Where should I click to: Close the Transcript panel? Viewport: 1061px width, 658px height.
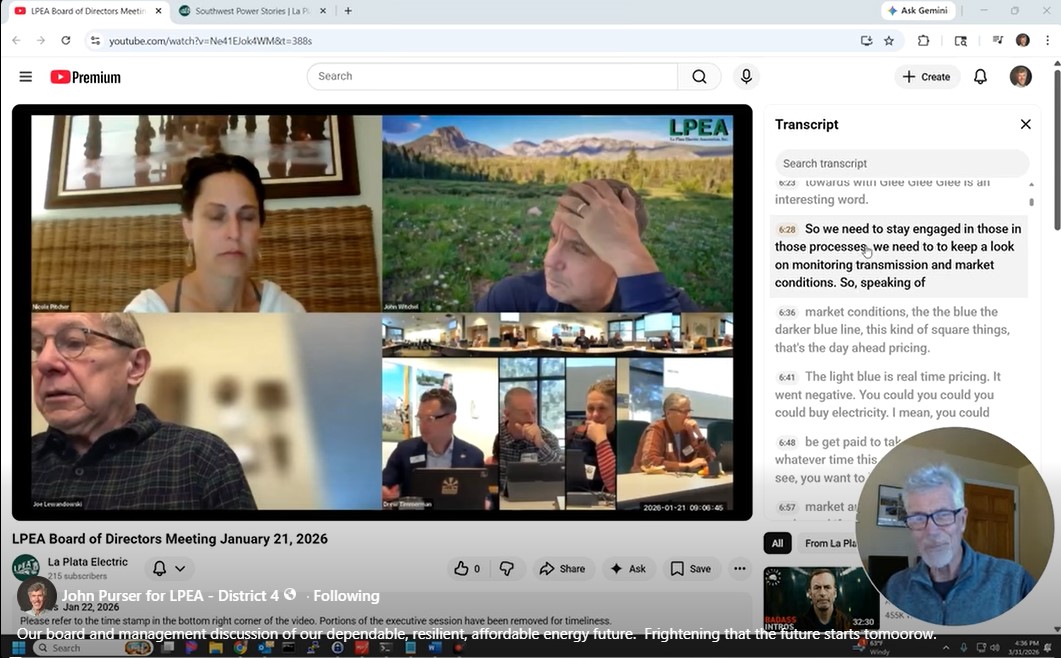click(1025, 124)
